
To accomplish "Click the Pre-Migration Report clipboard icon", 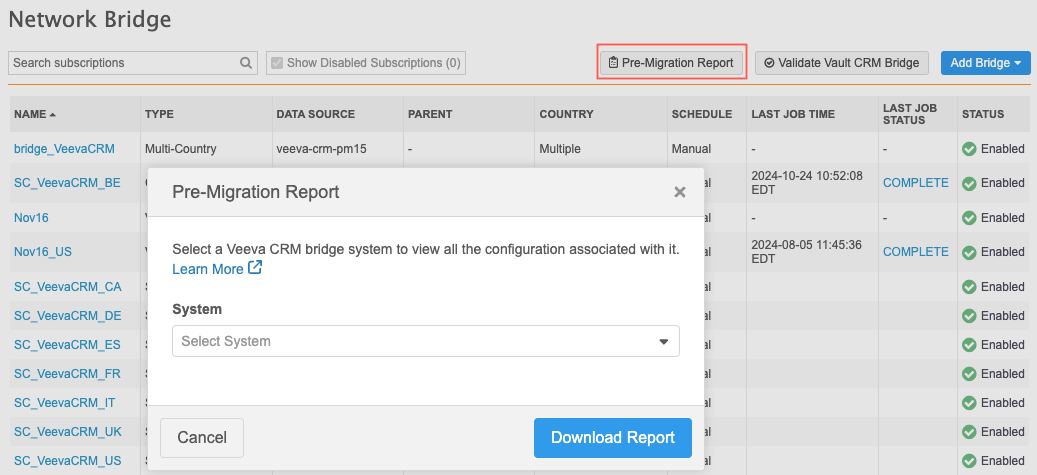I will pyautogui.click(x=613, y=63).
